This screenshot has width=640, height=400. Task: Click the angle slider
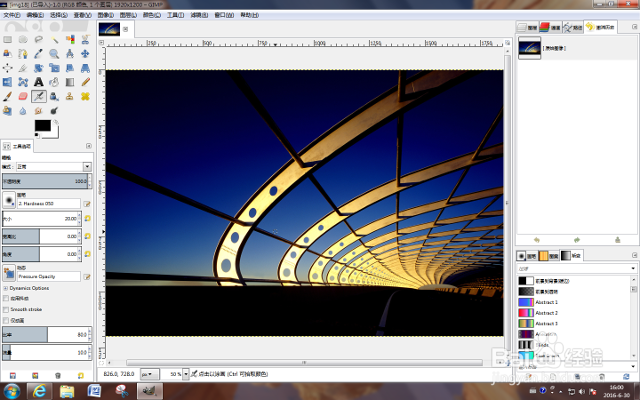40,254
